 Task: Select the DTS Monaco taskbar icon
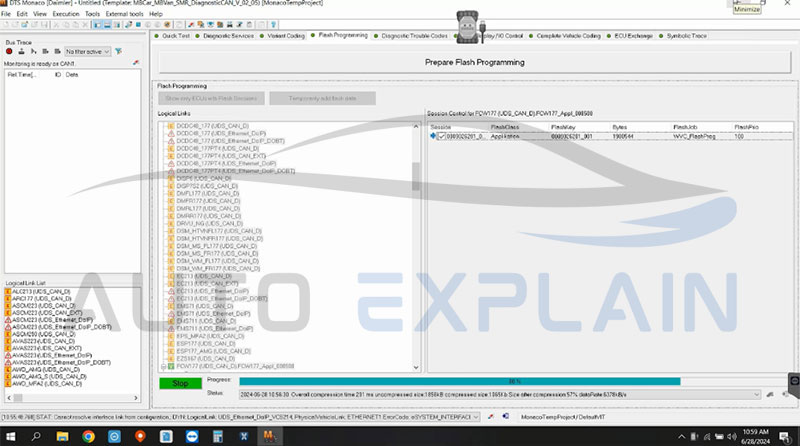(269, 436)
